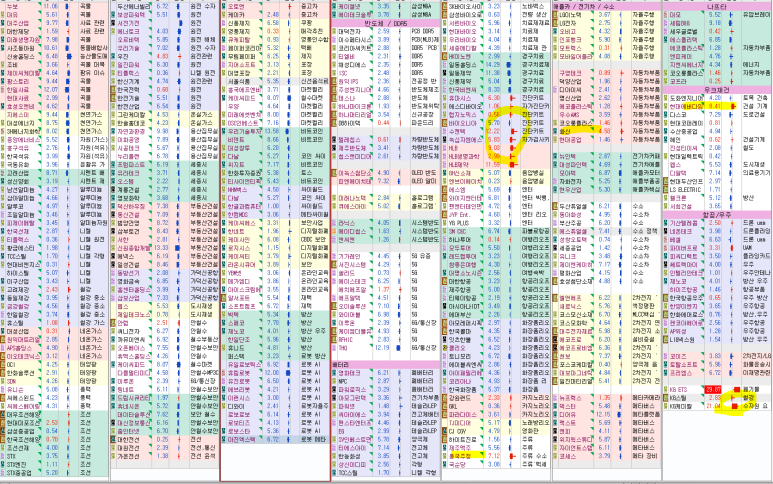The image size is (773, 484).
Task: Click the 하나투어 stock name
Action: tap(460, 240)
